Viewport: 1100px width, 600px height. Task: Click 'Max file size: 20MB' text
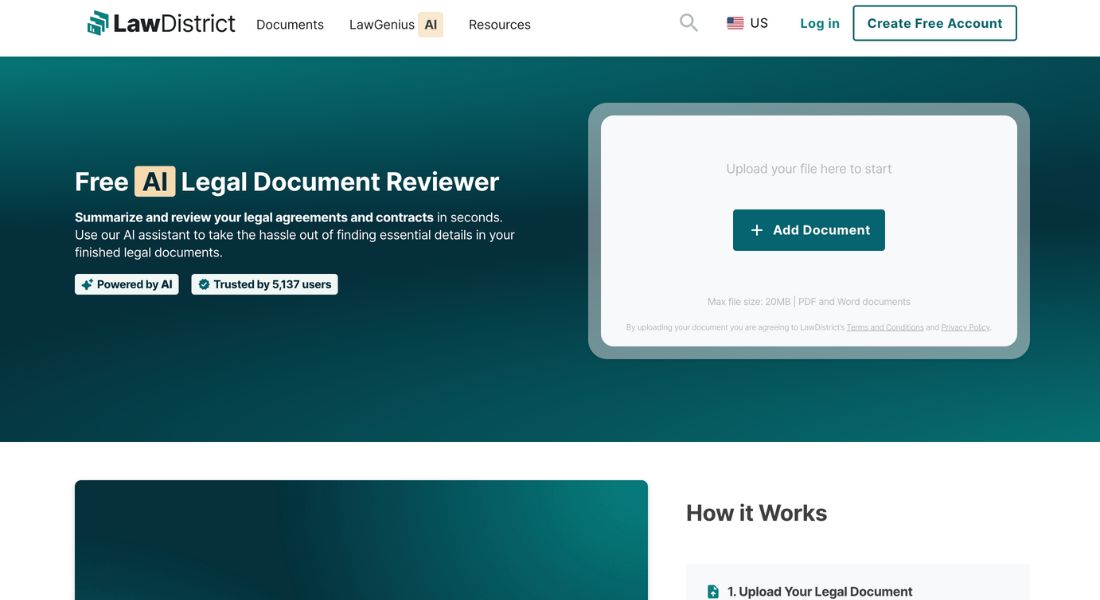pyautogui.click(x=749, y=302)
